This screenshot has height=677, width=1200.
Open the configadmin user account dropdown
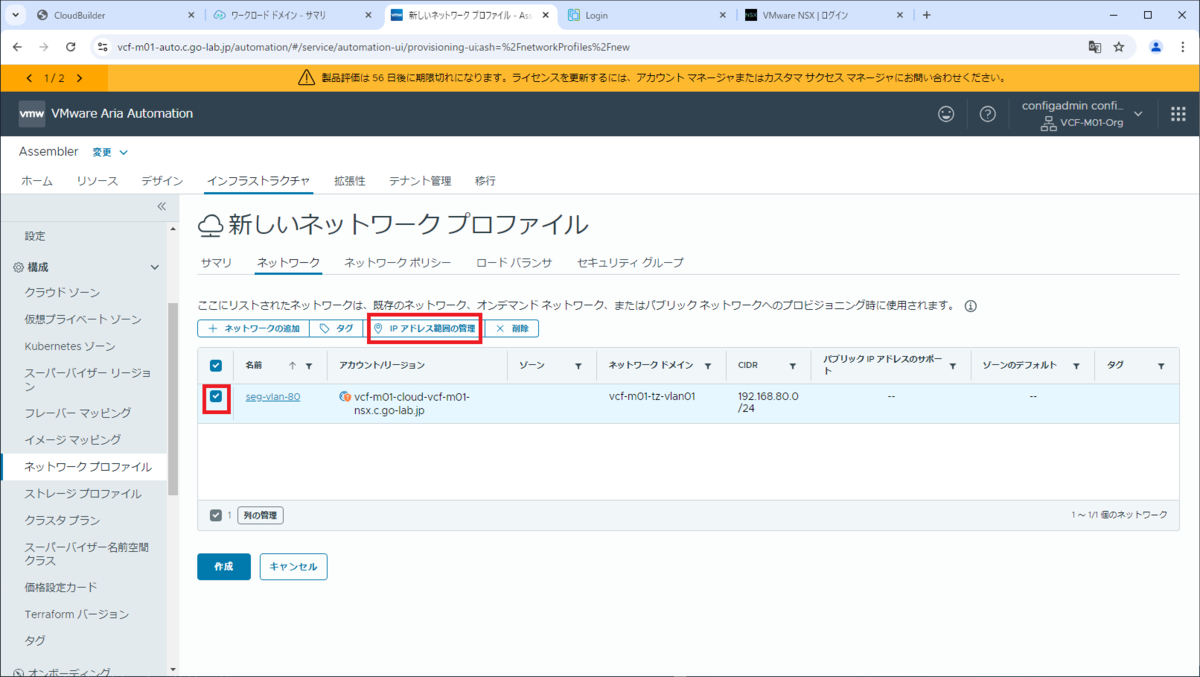coord(1083,114)
